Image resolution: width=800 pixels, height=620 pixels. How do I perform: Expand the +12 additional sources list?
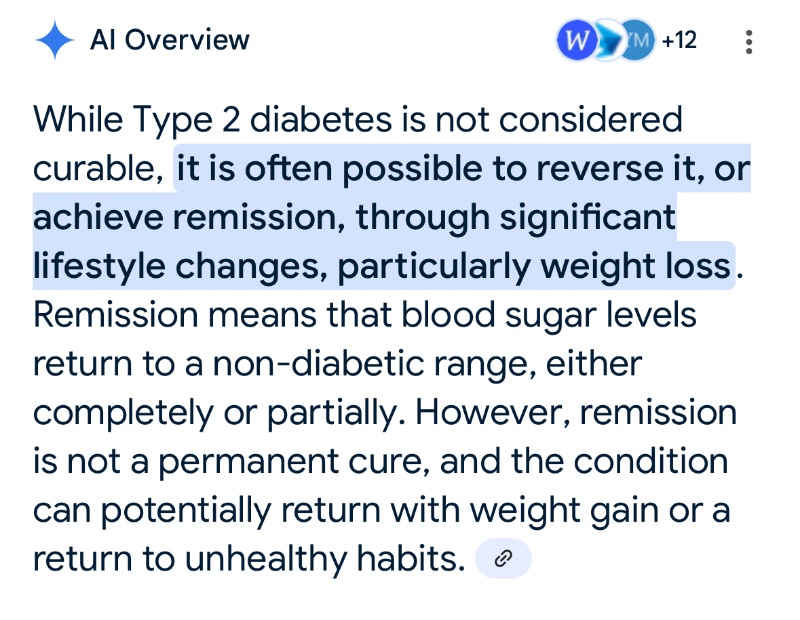click(679, 42)
